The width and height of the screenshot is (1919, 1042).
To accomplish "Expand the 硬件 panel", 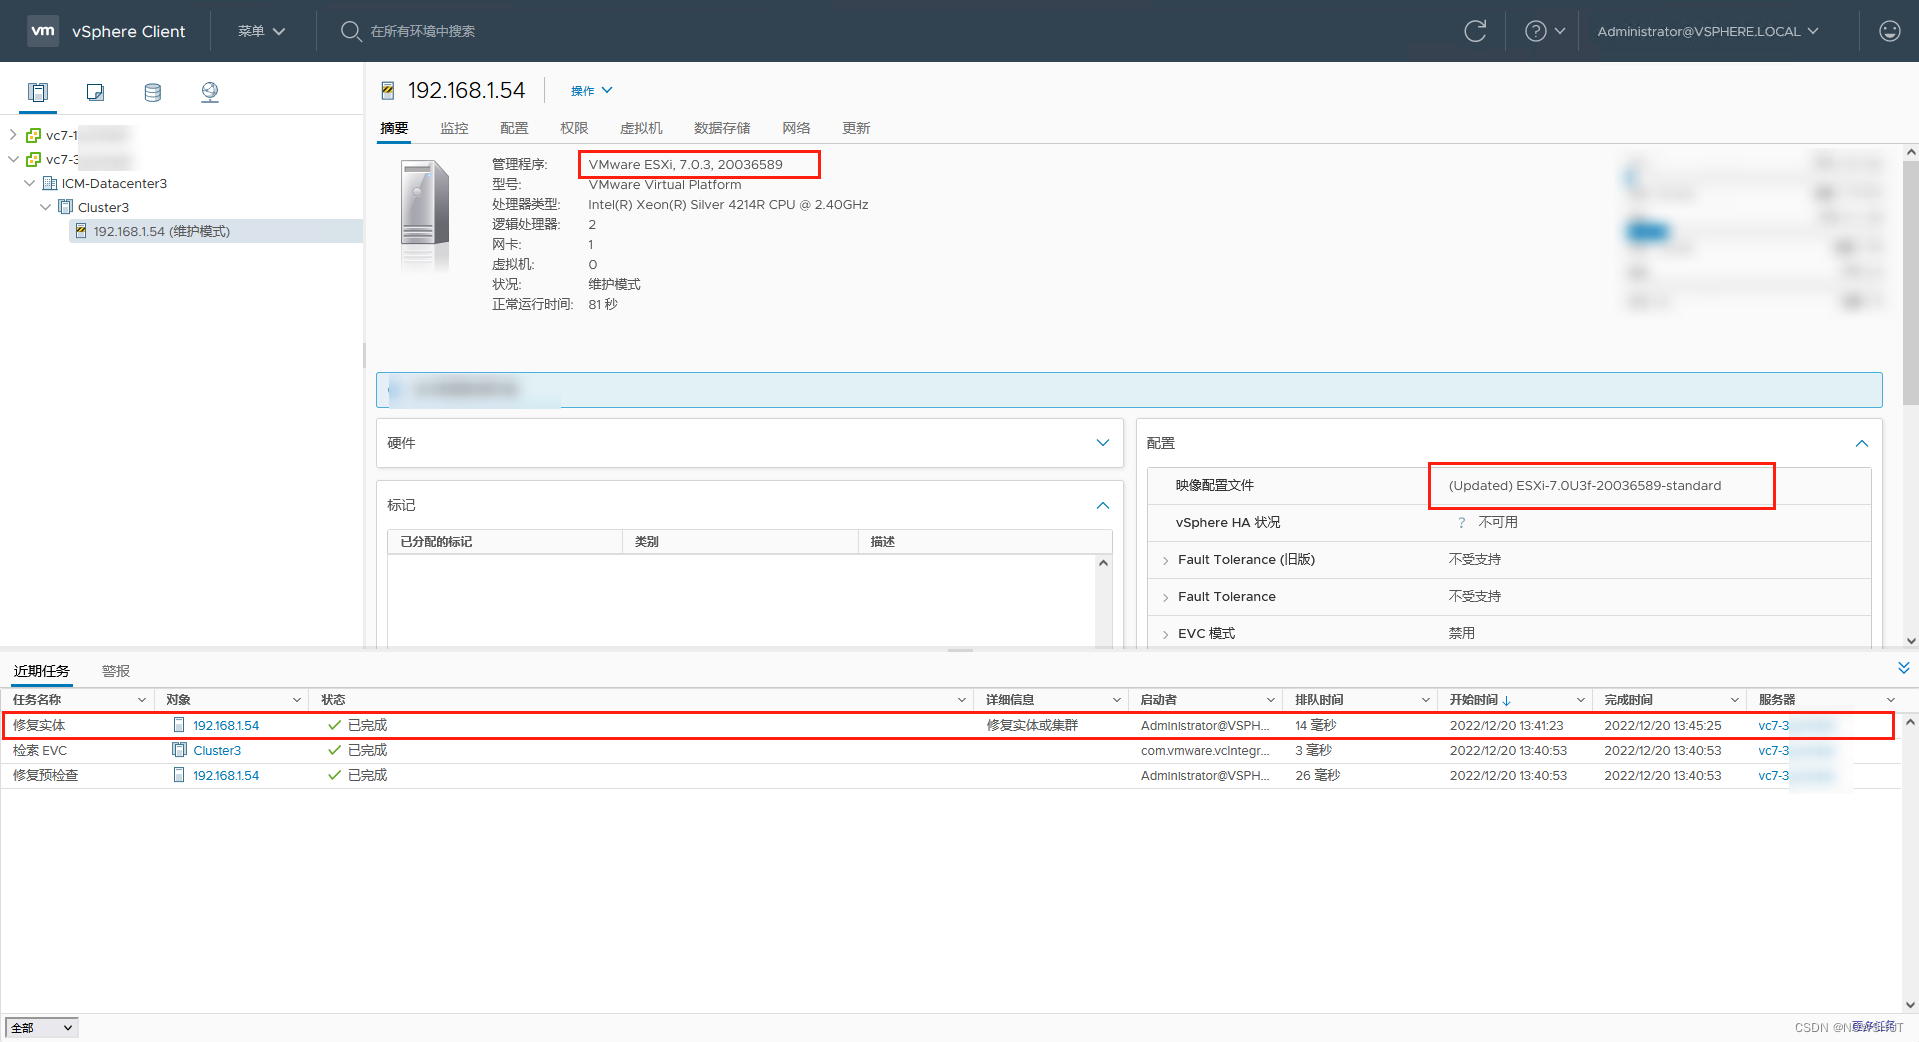I will (x=1102, y=443).
